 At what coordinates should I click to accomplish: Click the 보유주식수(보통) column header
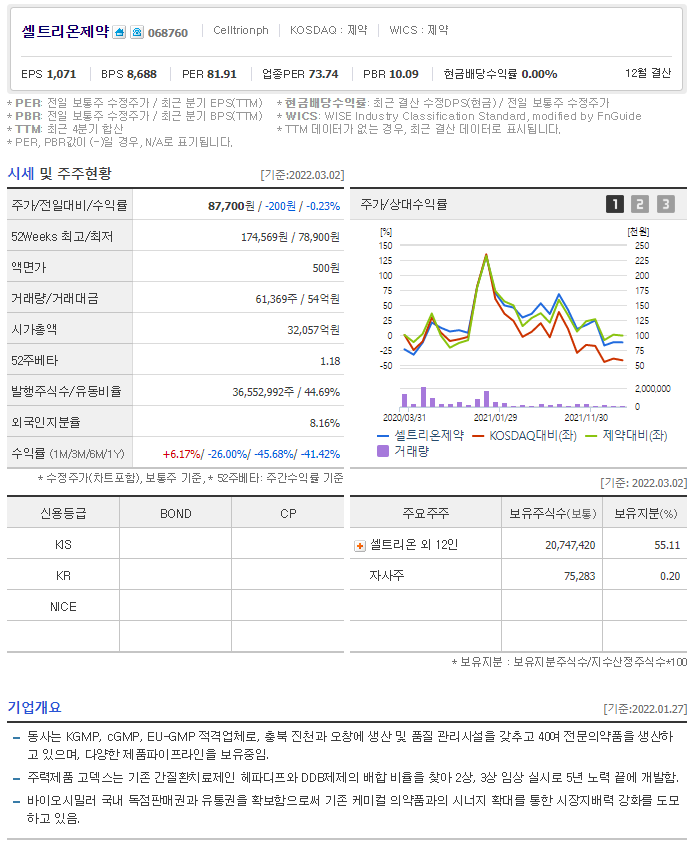(x=552, y=514)
